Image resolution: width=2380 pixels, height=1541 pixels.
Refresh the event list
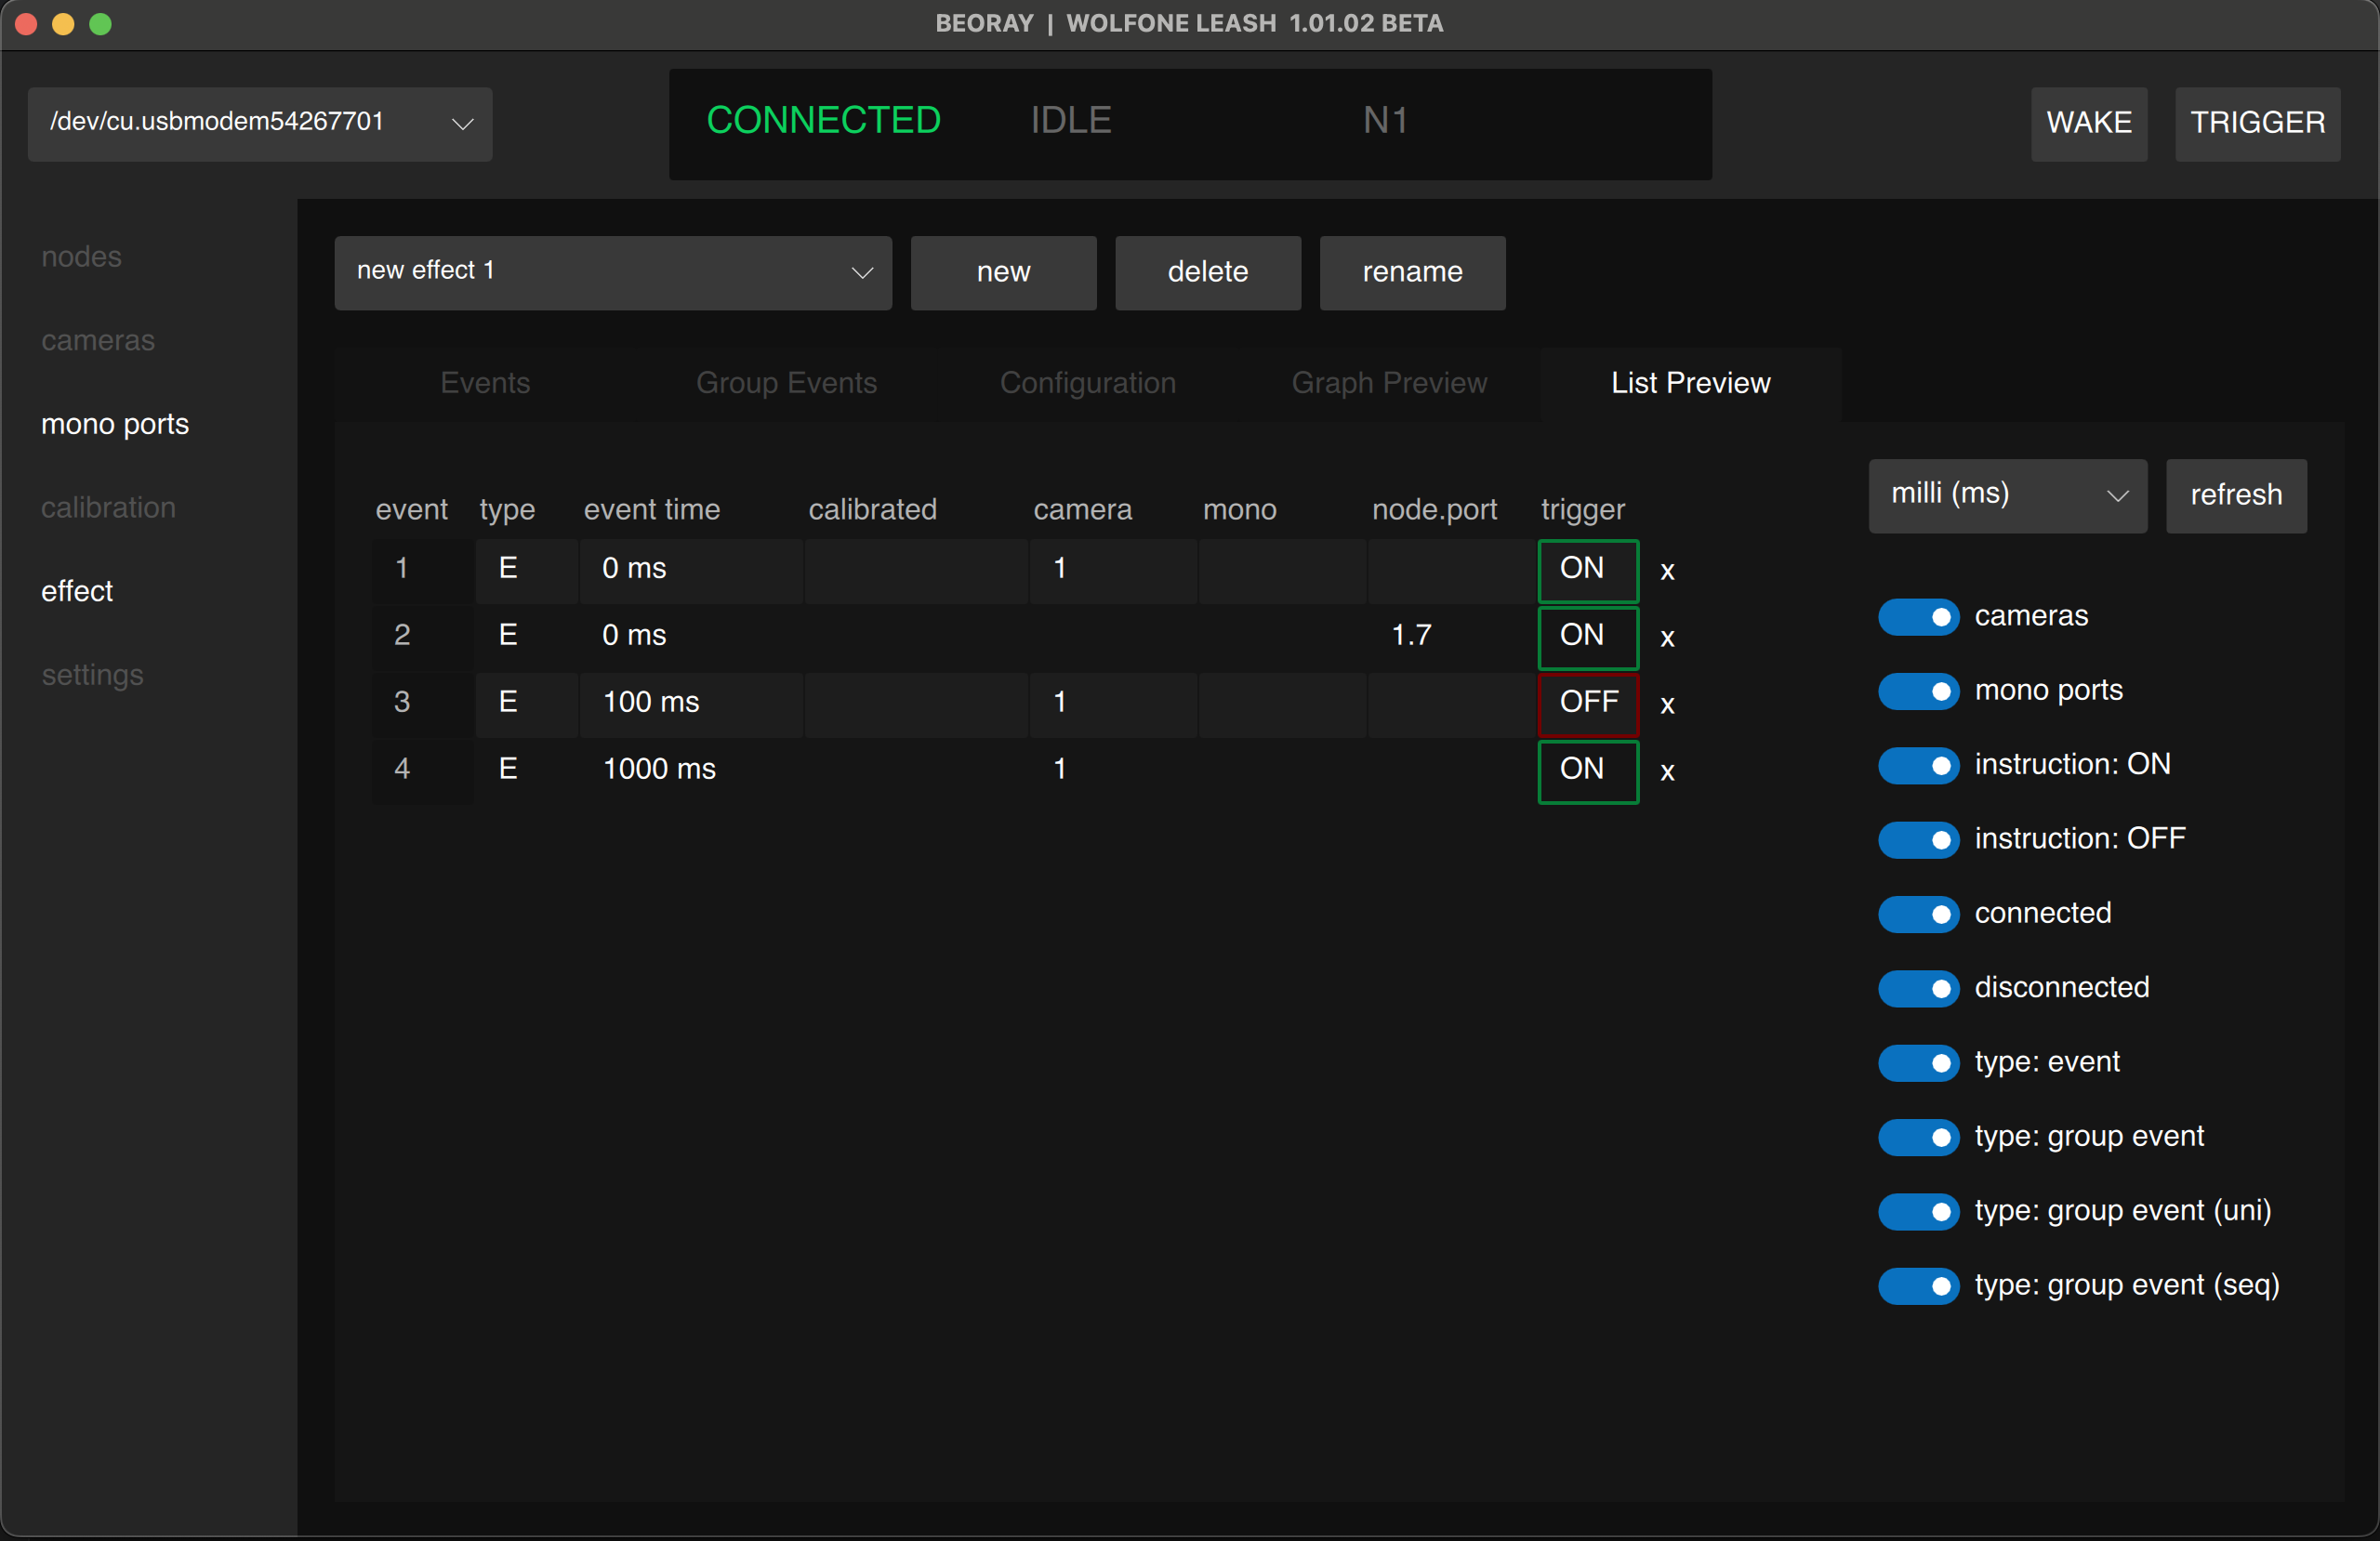2235,496
